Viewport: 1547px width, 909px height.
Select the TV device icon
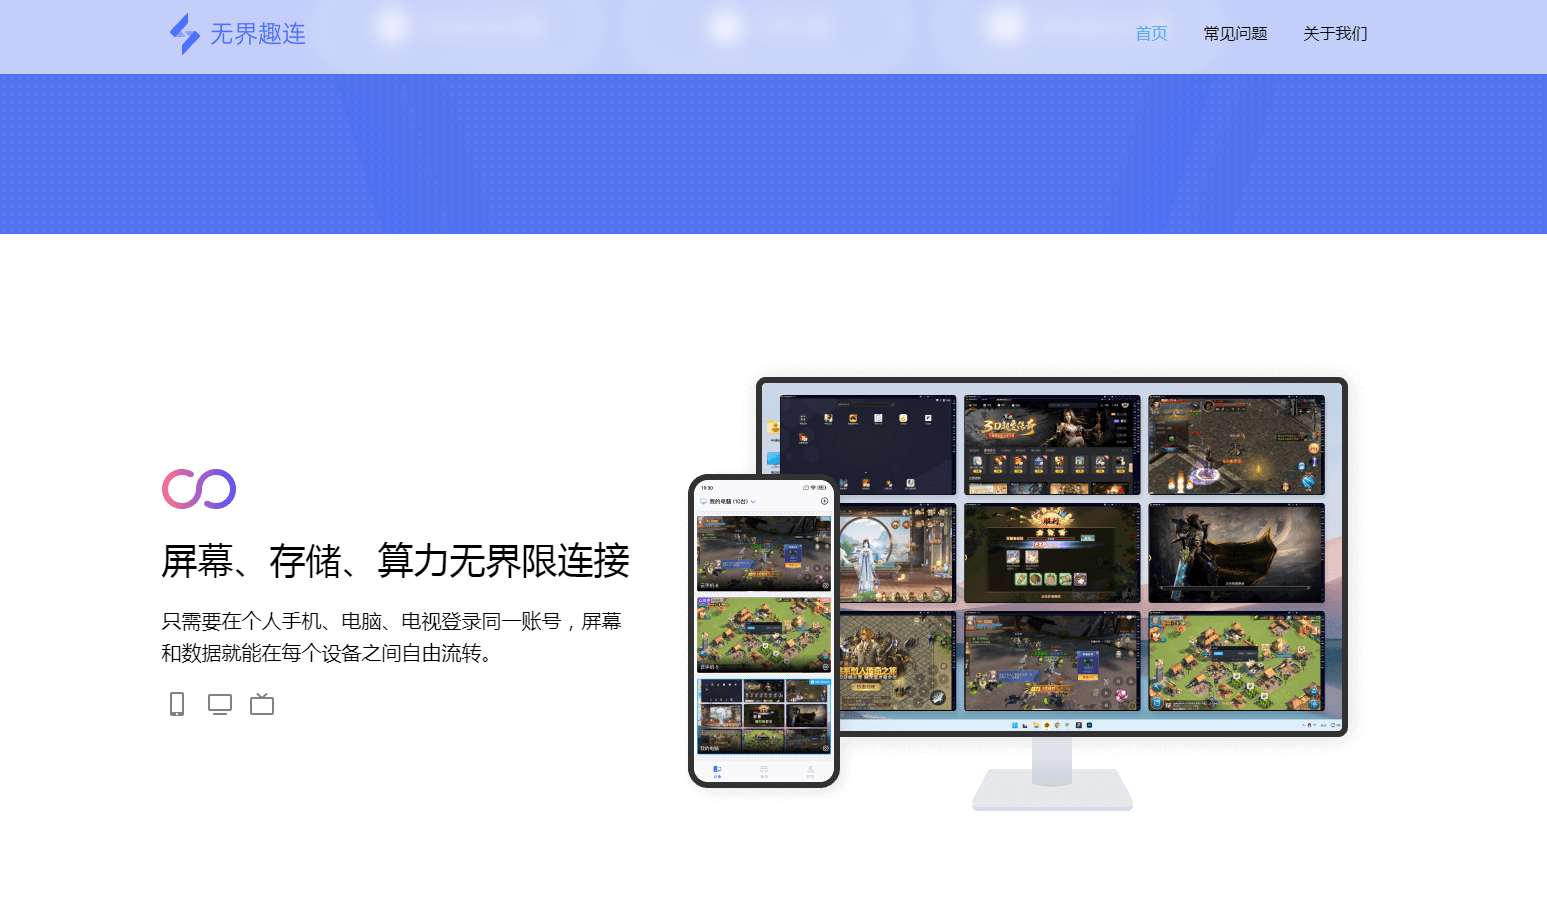point(262,704)
